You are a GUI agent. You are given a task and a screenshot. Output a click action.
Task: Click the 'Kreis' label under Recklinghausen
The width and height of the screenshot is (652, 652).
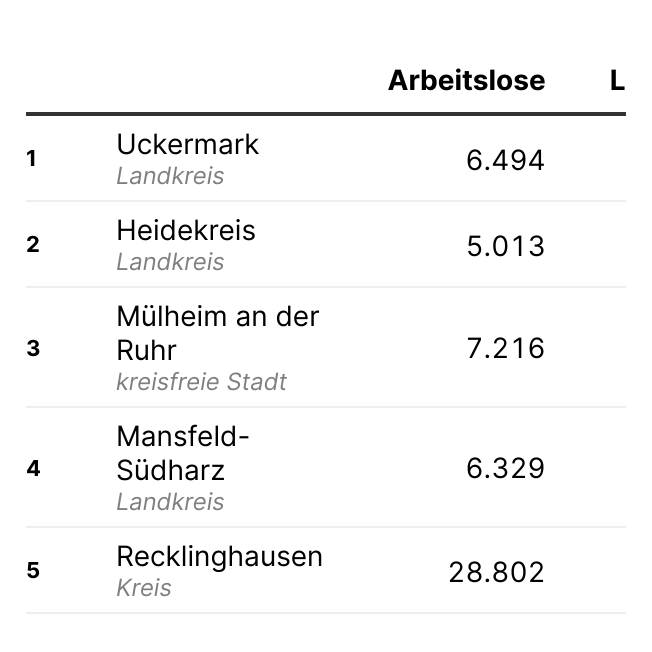pyautogui.click(x=144, y=588)
